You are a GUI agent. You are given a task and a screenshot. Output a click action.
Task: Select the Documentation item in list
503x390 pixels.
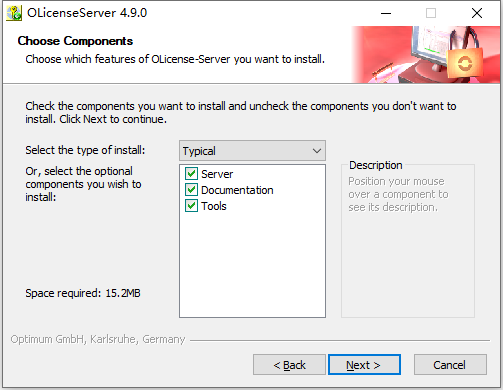[x=237, y=190]
